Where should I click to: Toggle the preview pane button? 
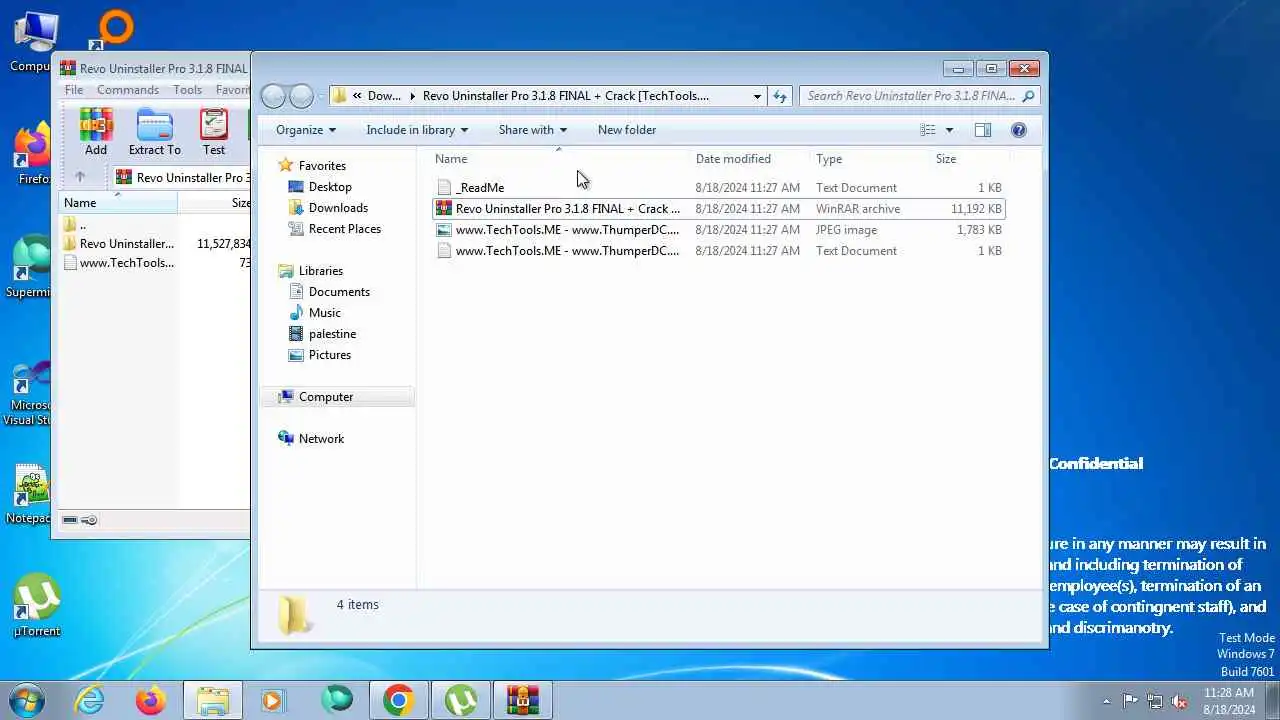pos(983,130)
